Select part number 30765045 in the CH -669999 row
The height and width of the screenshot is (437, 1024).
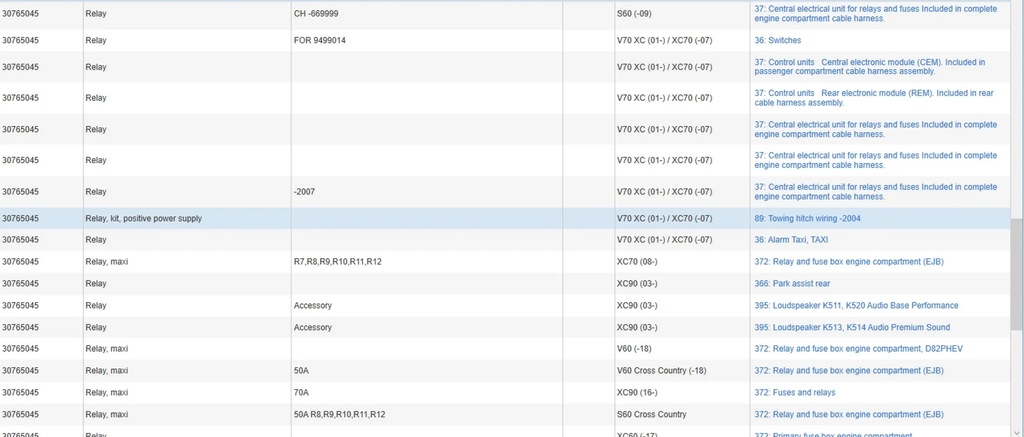(x=41, y=14)
